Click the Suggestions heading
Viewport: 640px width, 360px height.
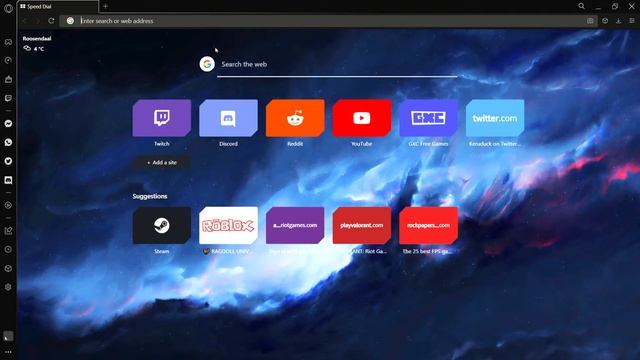coord(150,196)
